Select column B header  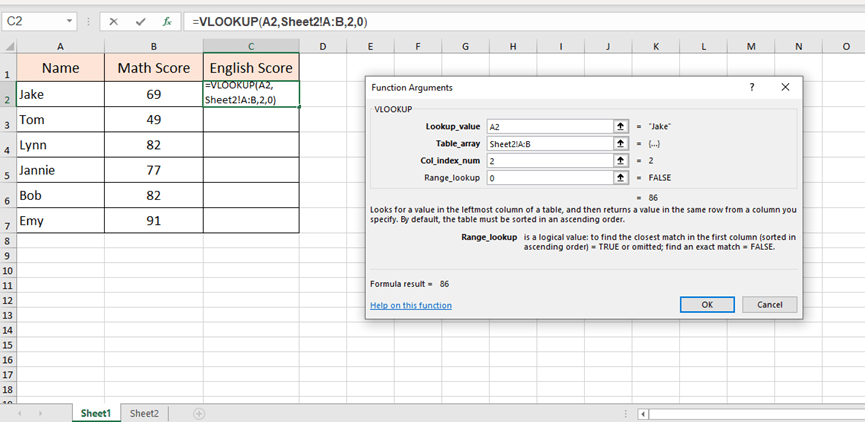pos(153,47)
